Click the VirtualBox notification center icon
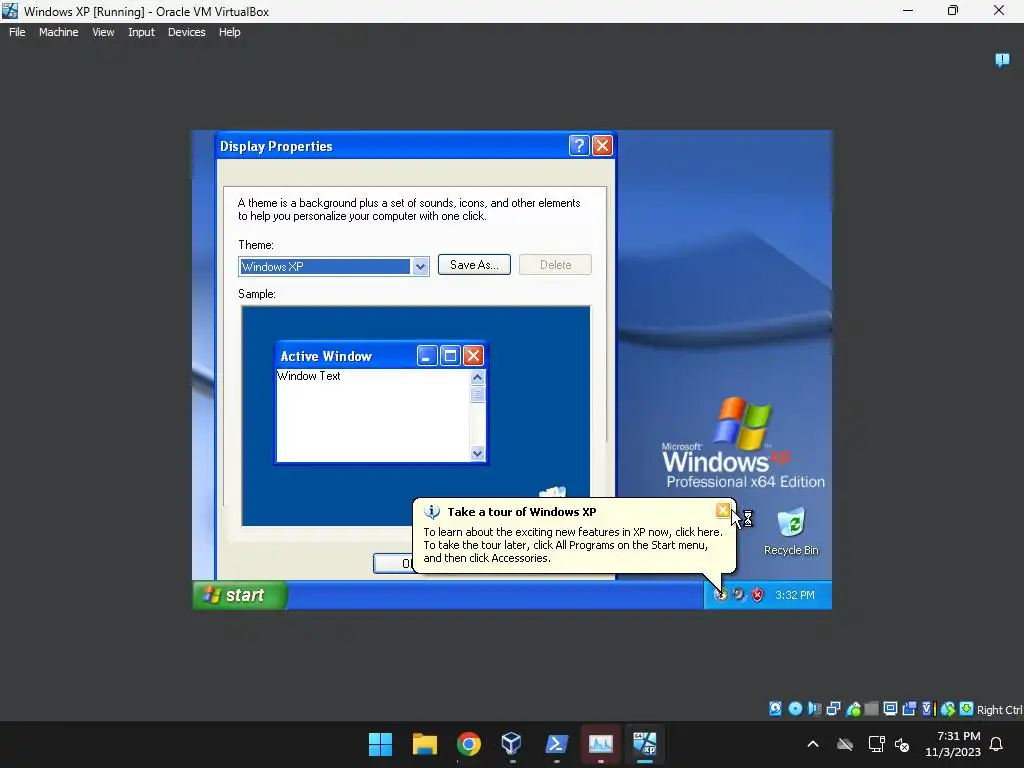The height and width of the screenshot is (768, 1024). (1002, 60)
